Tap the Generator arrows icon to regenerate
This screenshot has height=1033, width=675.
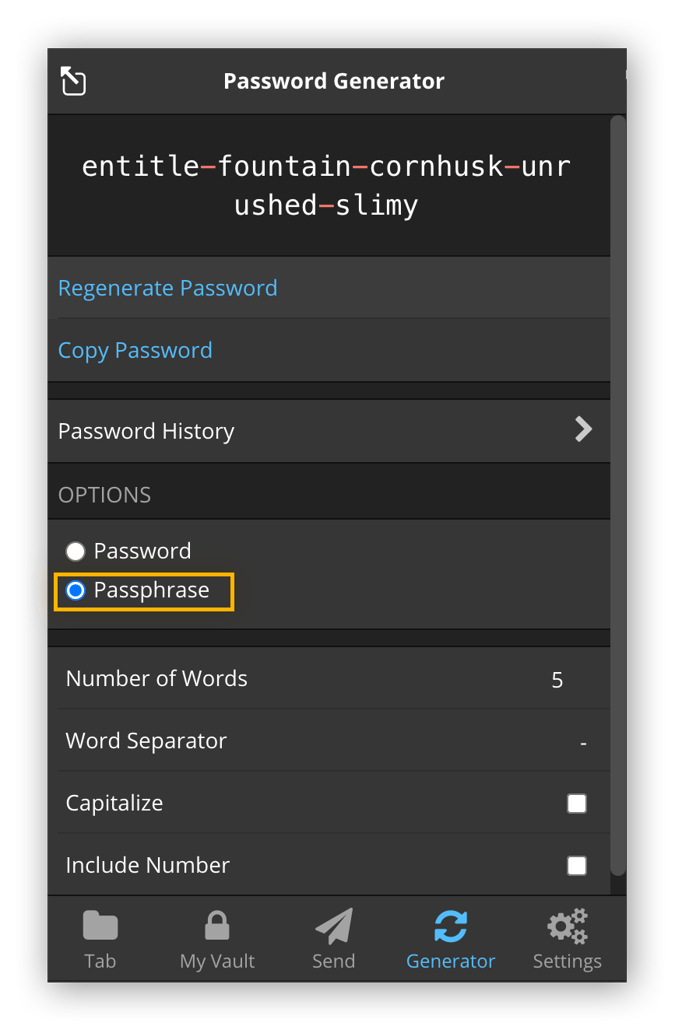pos(450,926)
